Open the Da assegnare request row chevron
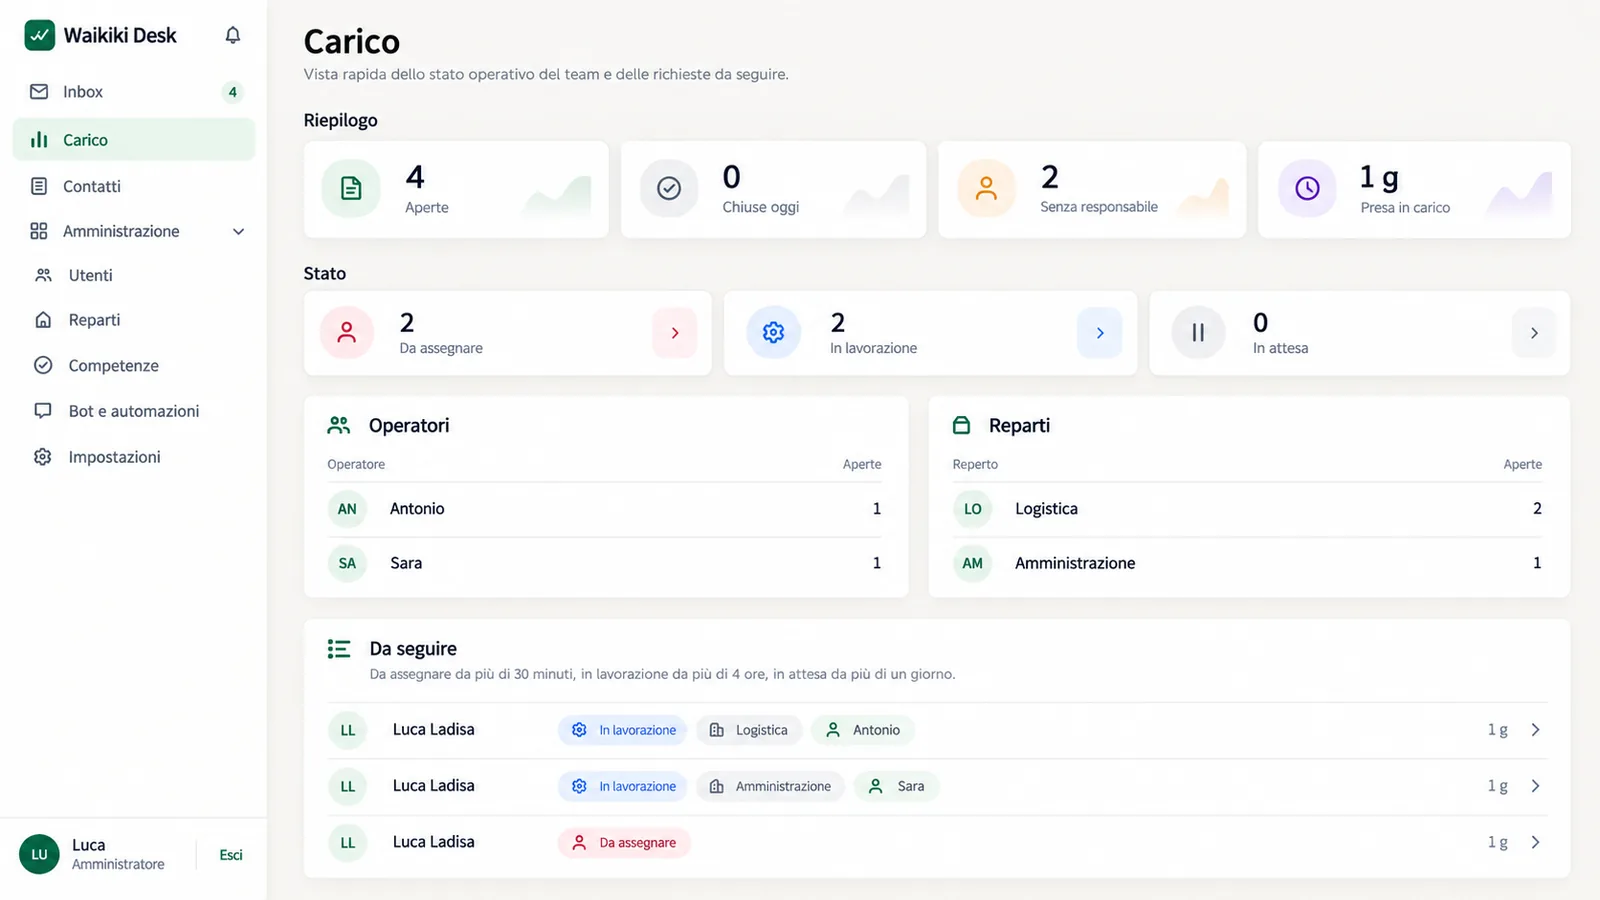The width and height of the screenshot is (1600, 900). [x=1535, y=842]
